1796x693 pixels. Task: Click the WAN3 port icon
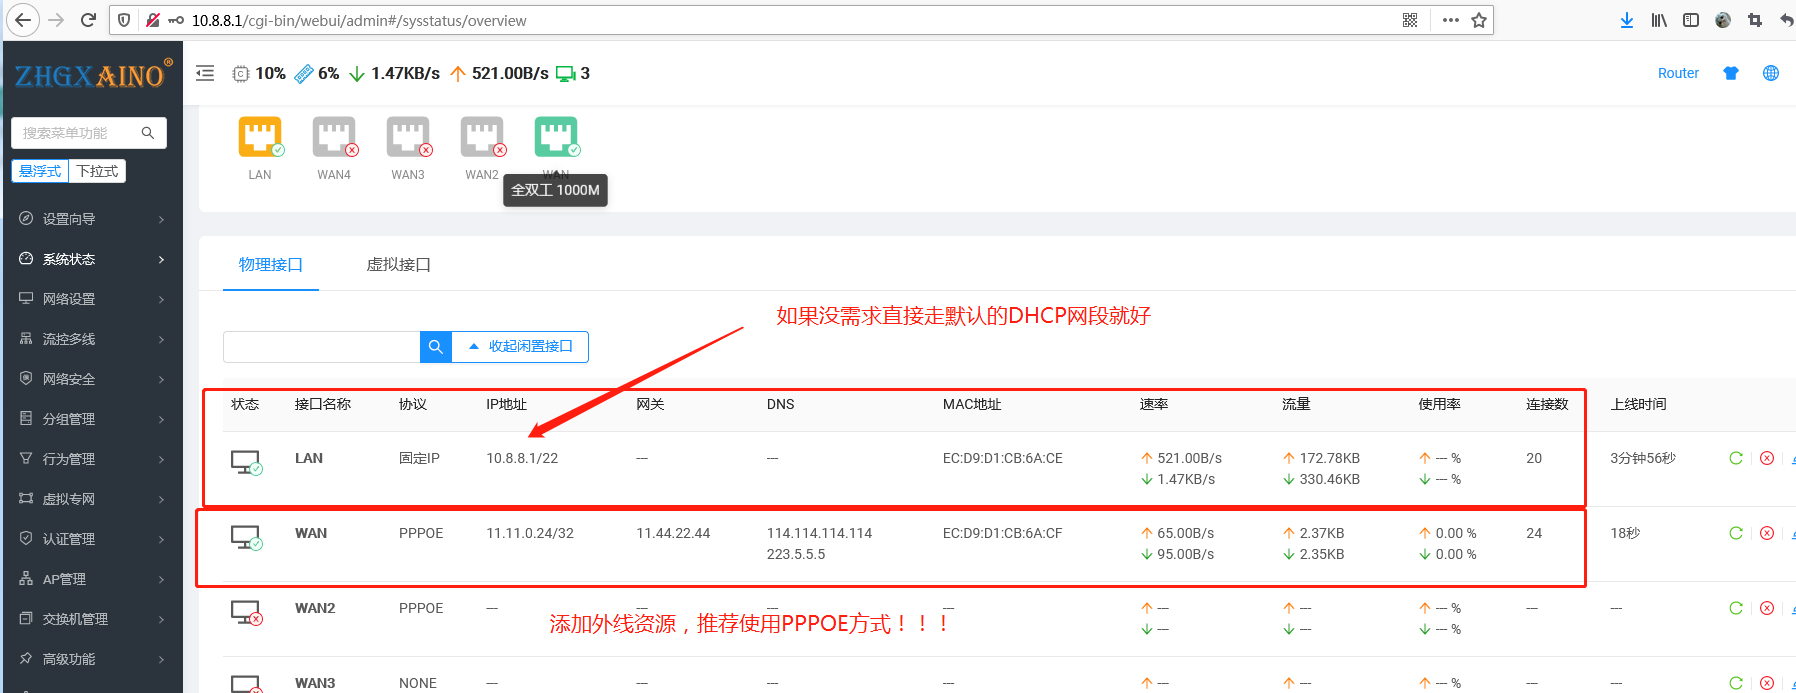[408, 137]
